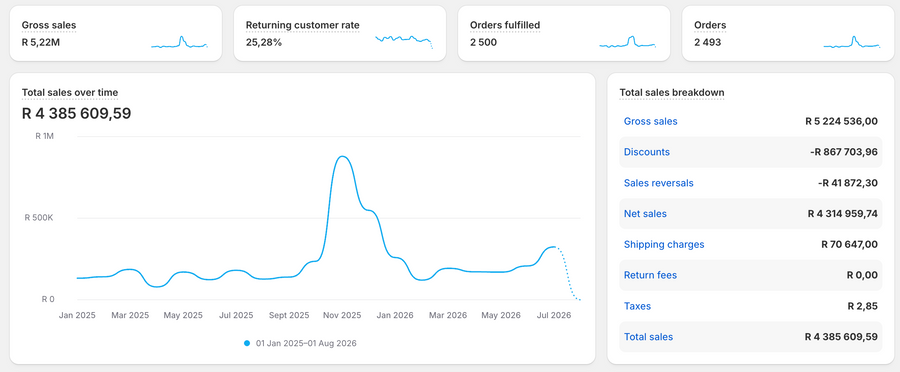Select legend label 01 Jan 2025–01 Aug 2026
This screenshot has width=900, height=372.
pos(306,343)
